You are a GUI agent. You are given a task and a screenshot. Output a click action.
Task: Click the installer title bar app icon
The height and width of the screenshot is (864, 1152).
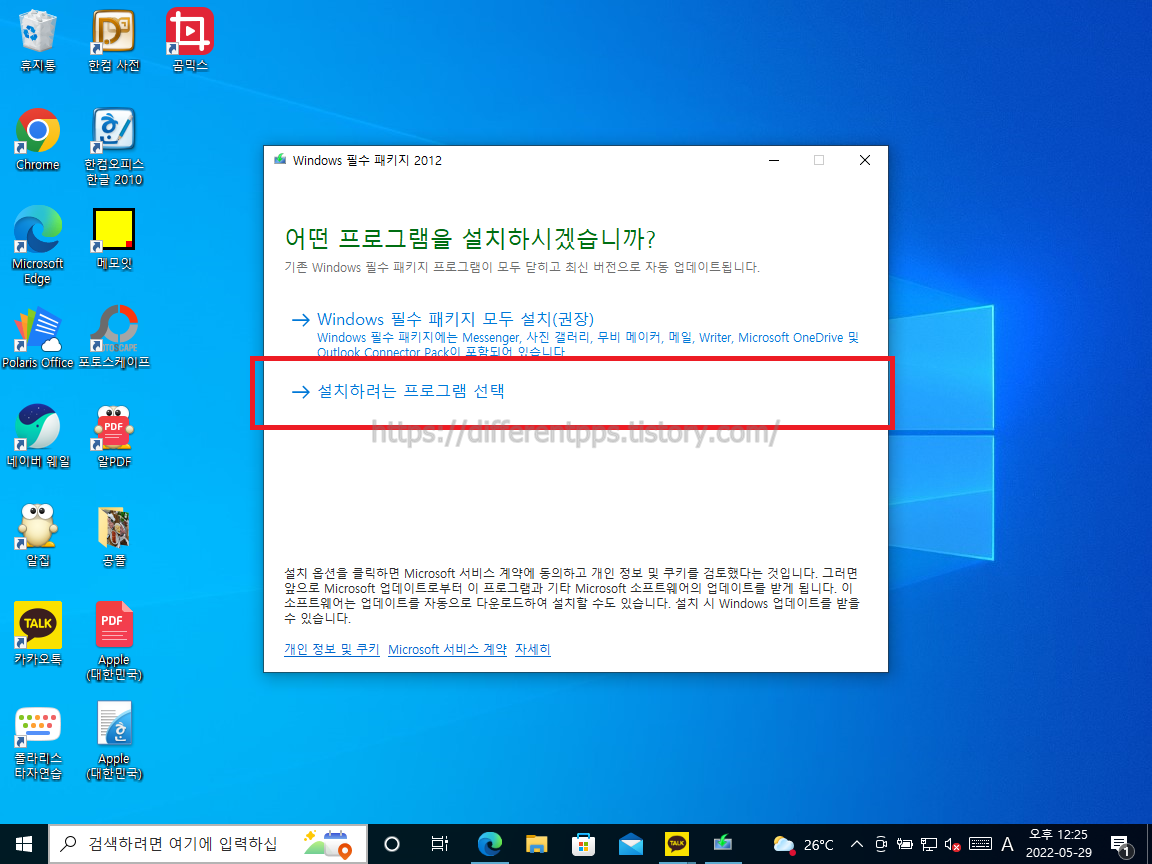click(x=280, y=159)
